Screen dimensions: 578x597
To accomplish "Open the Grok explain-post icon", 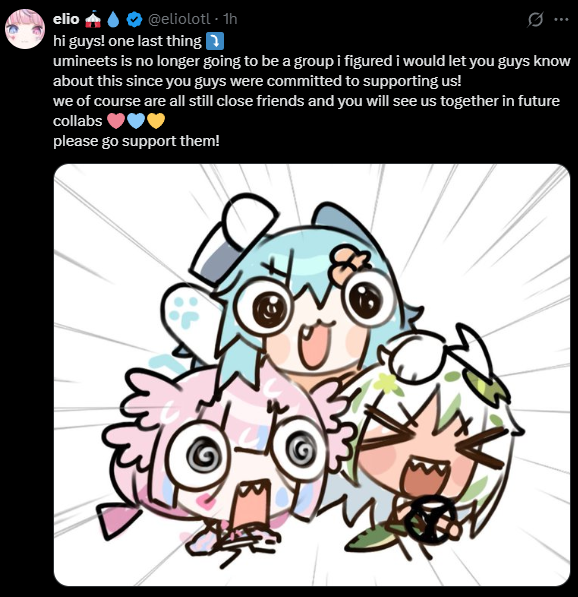I will 535,19.
